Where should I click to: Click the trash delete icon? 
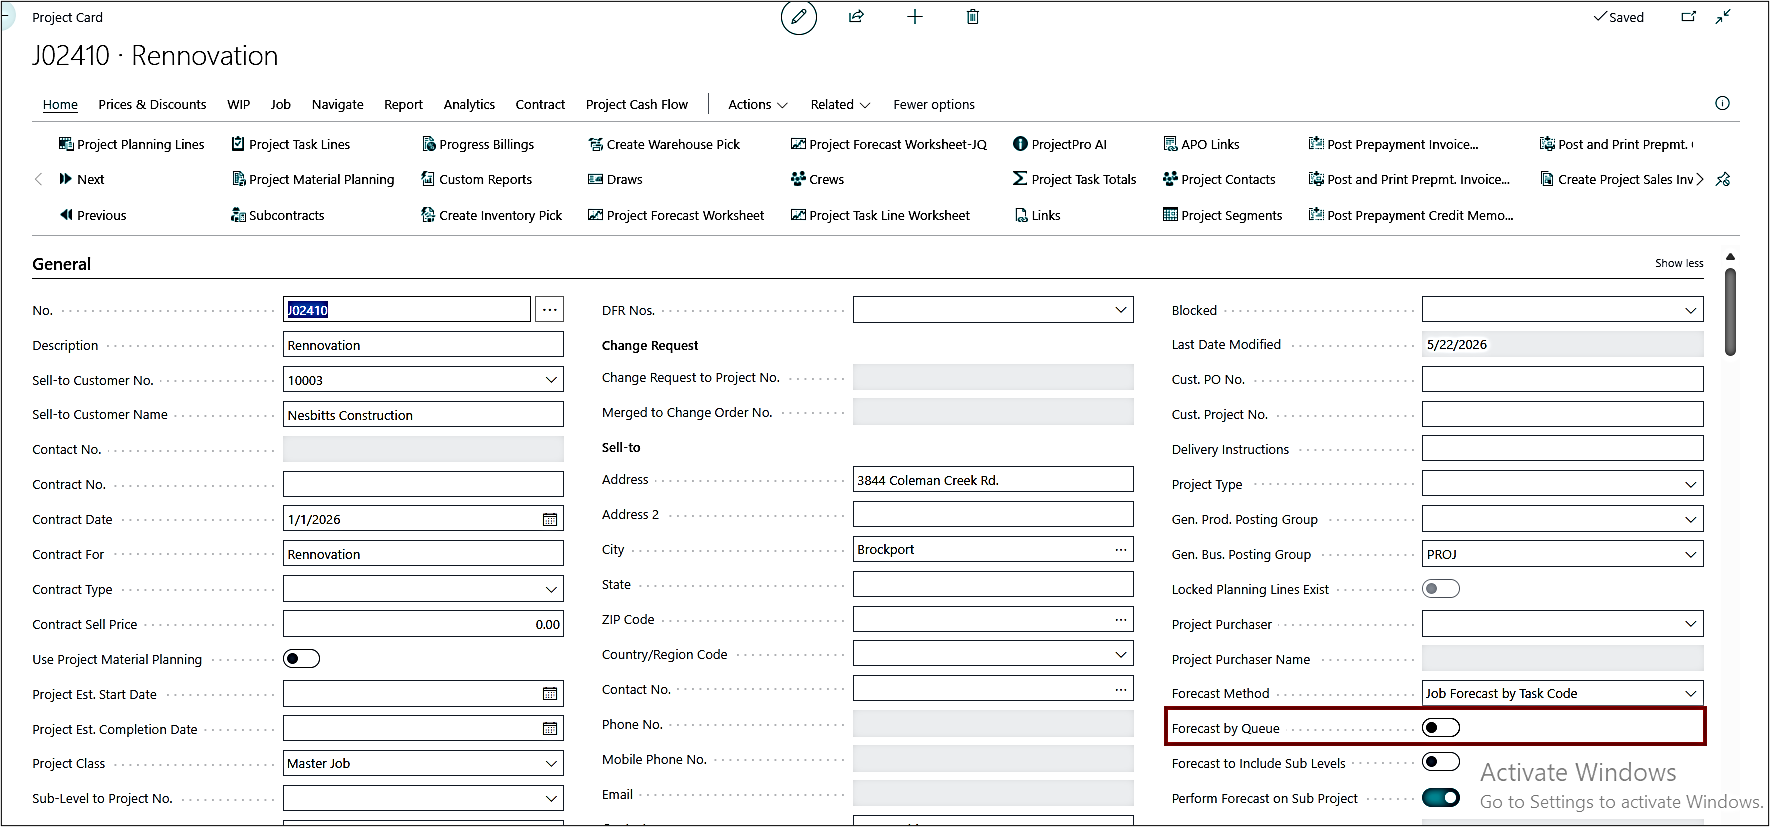point(972,17)
